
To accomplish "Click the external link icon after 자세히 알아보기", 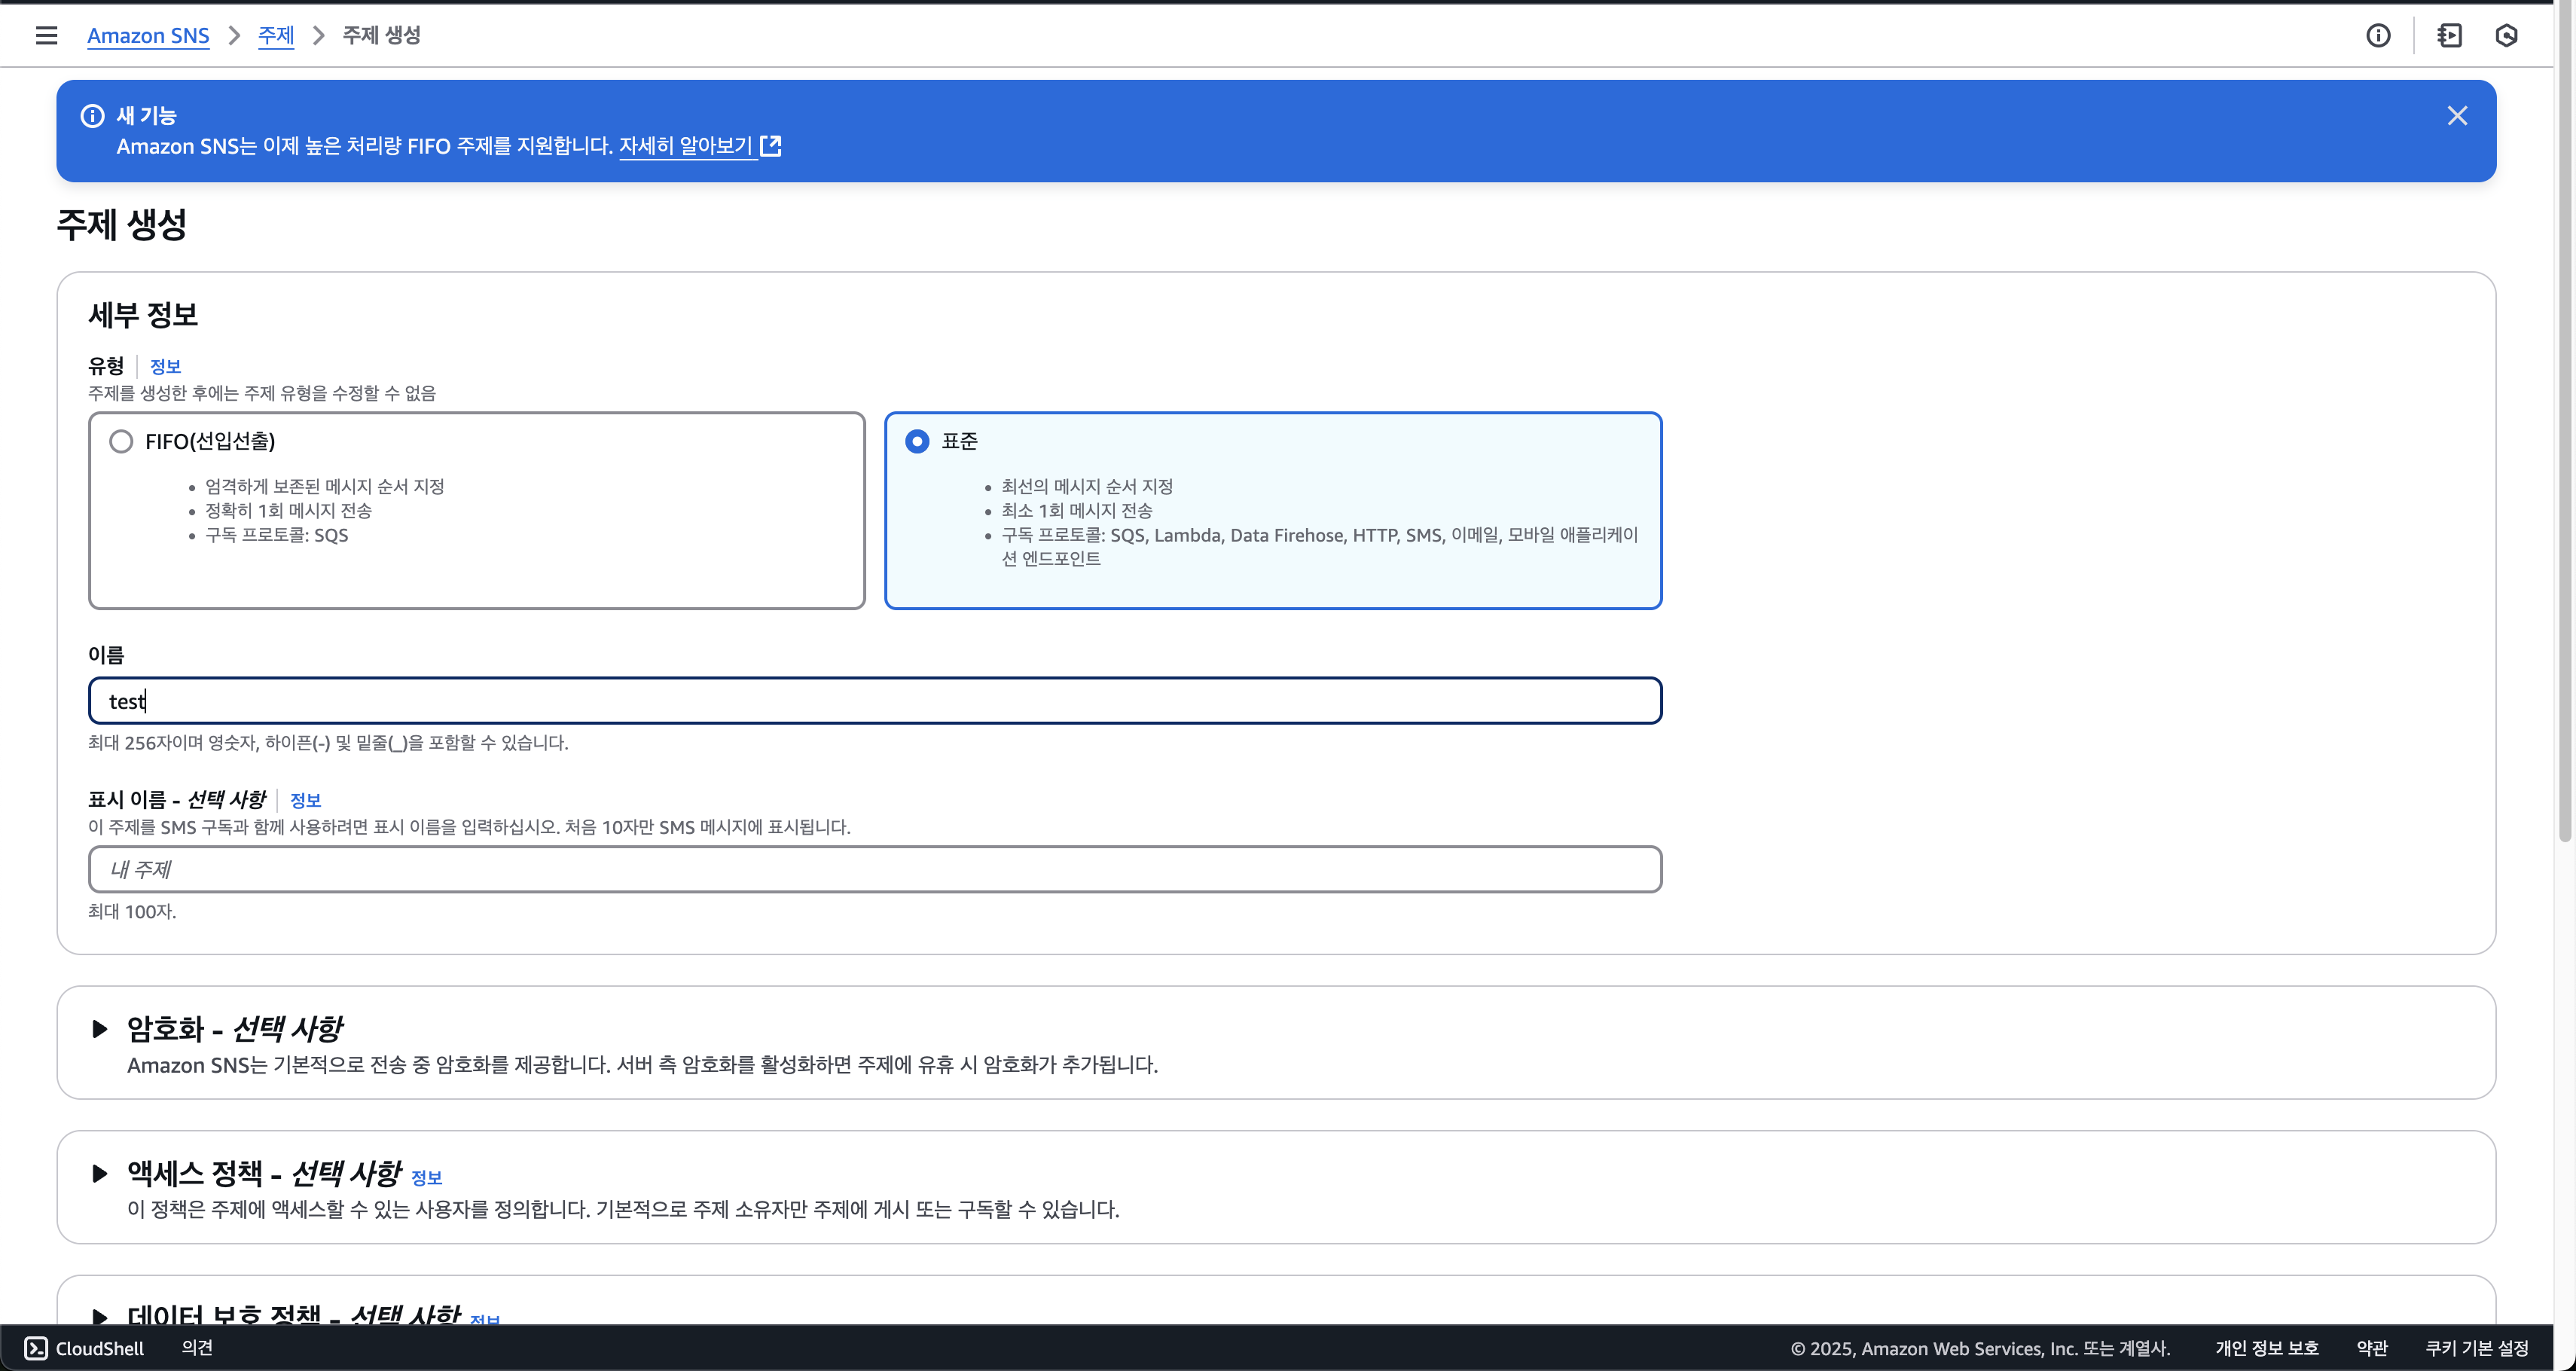I will pyautogui.click(x=771, y=146).
